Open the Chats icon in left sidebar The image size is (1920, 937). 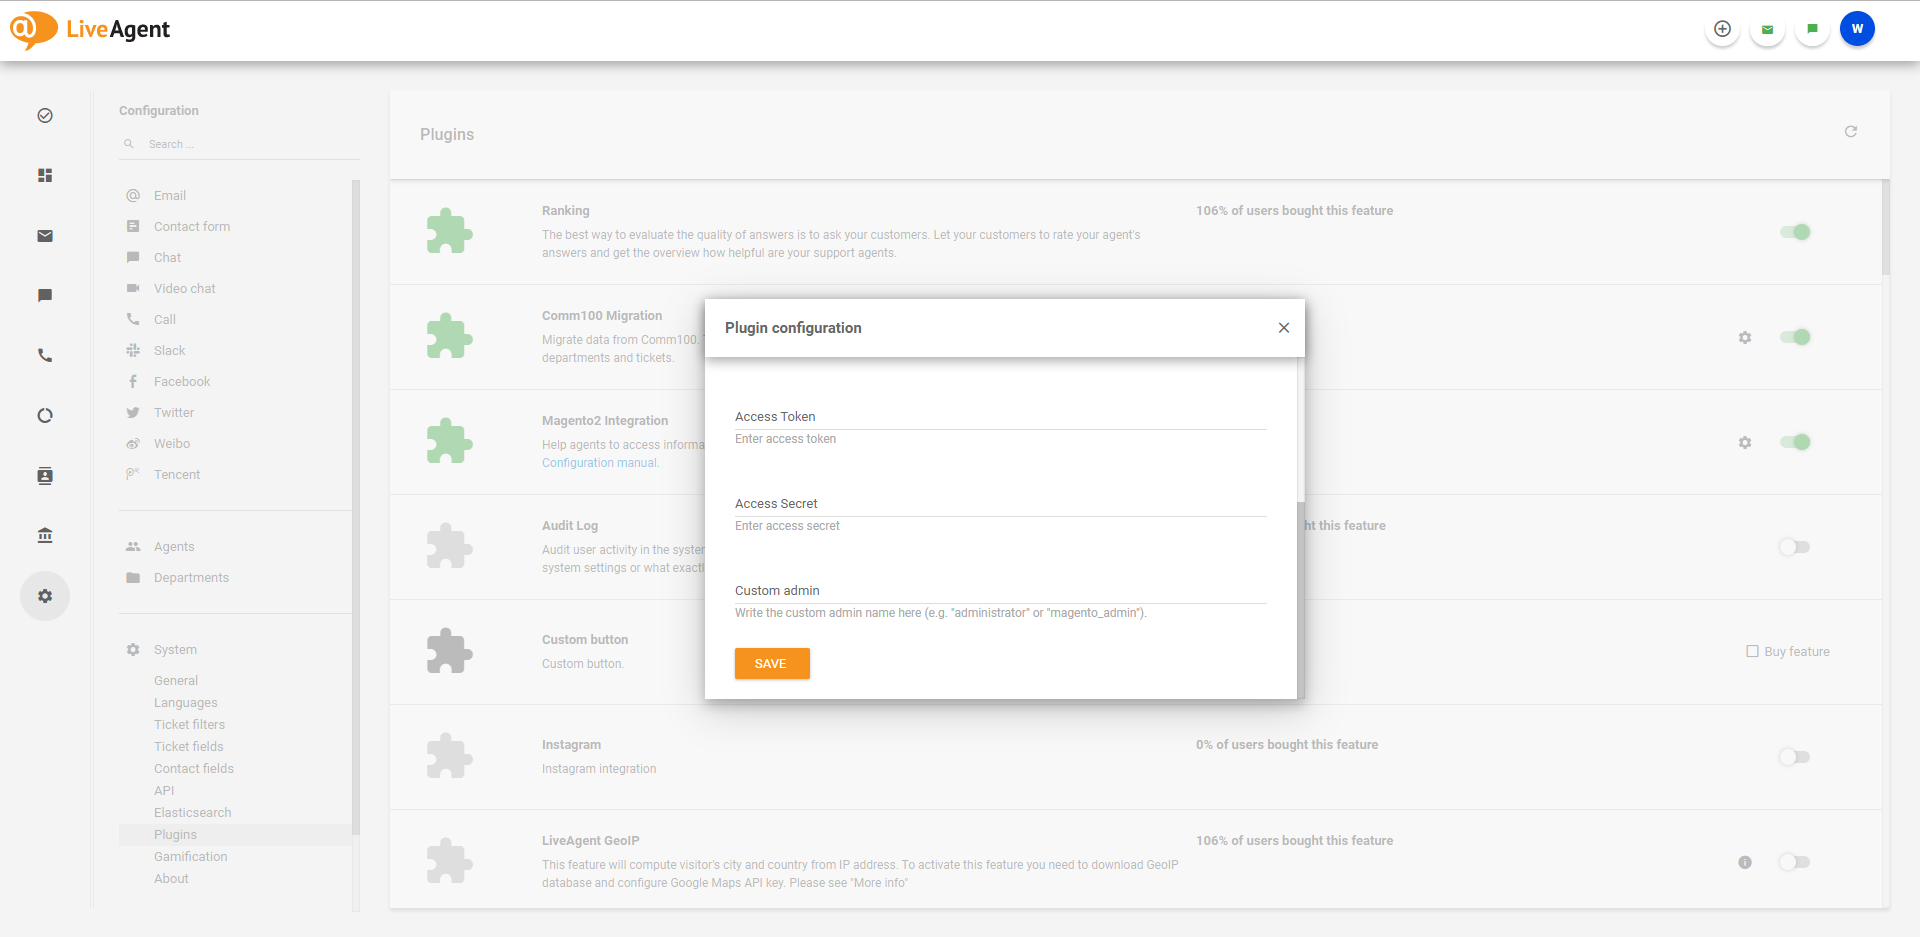click(x=45, y=296)
